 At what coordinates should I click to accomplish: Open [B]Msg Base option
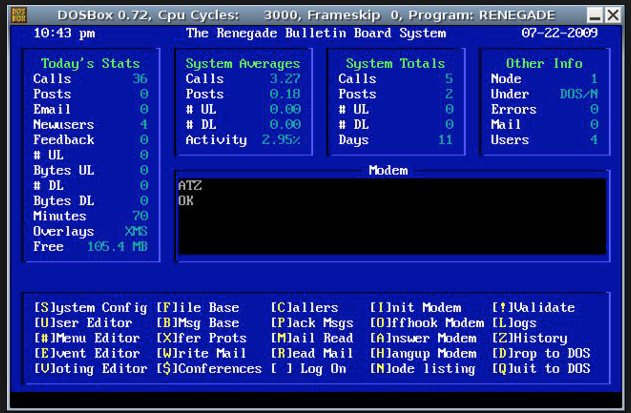click(198, 323)
